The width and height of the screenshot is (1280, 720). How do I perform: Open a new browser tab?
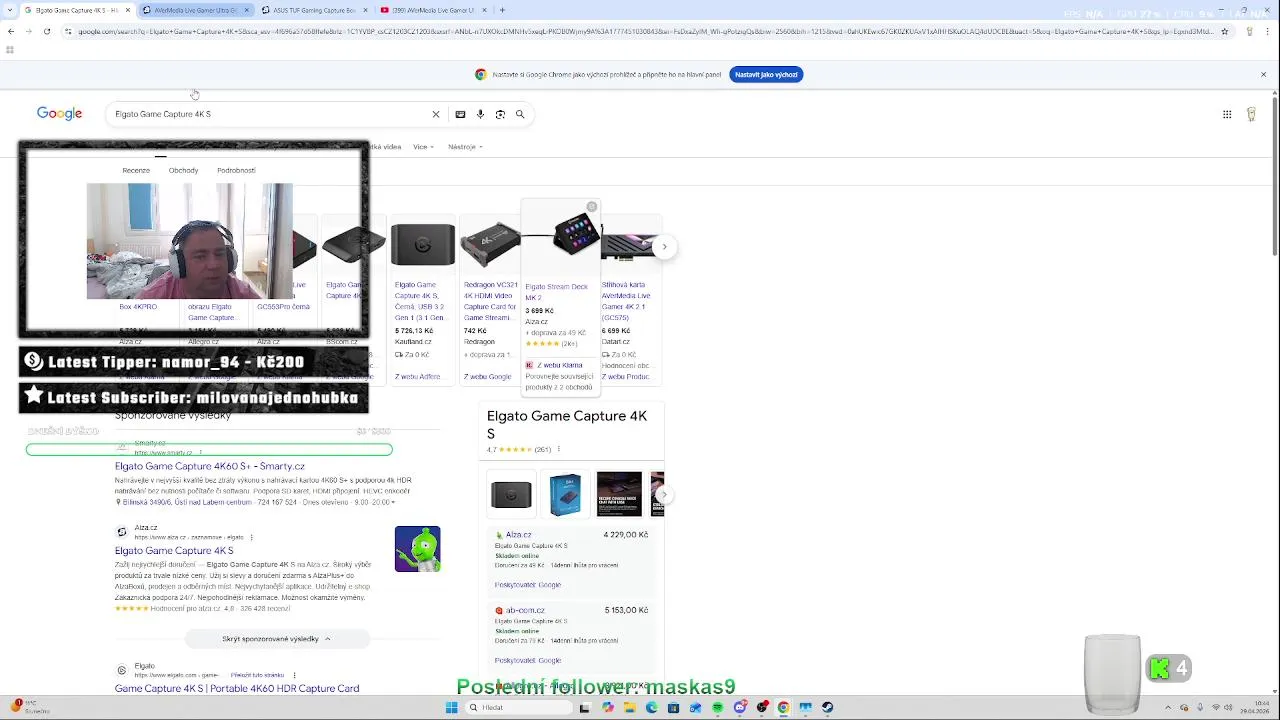pyautogui.click(x=502, y=10)
